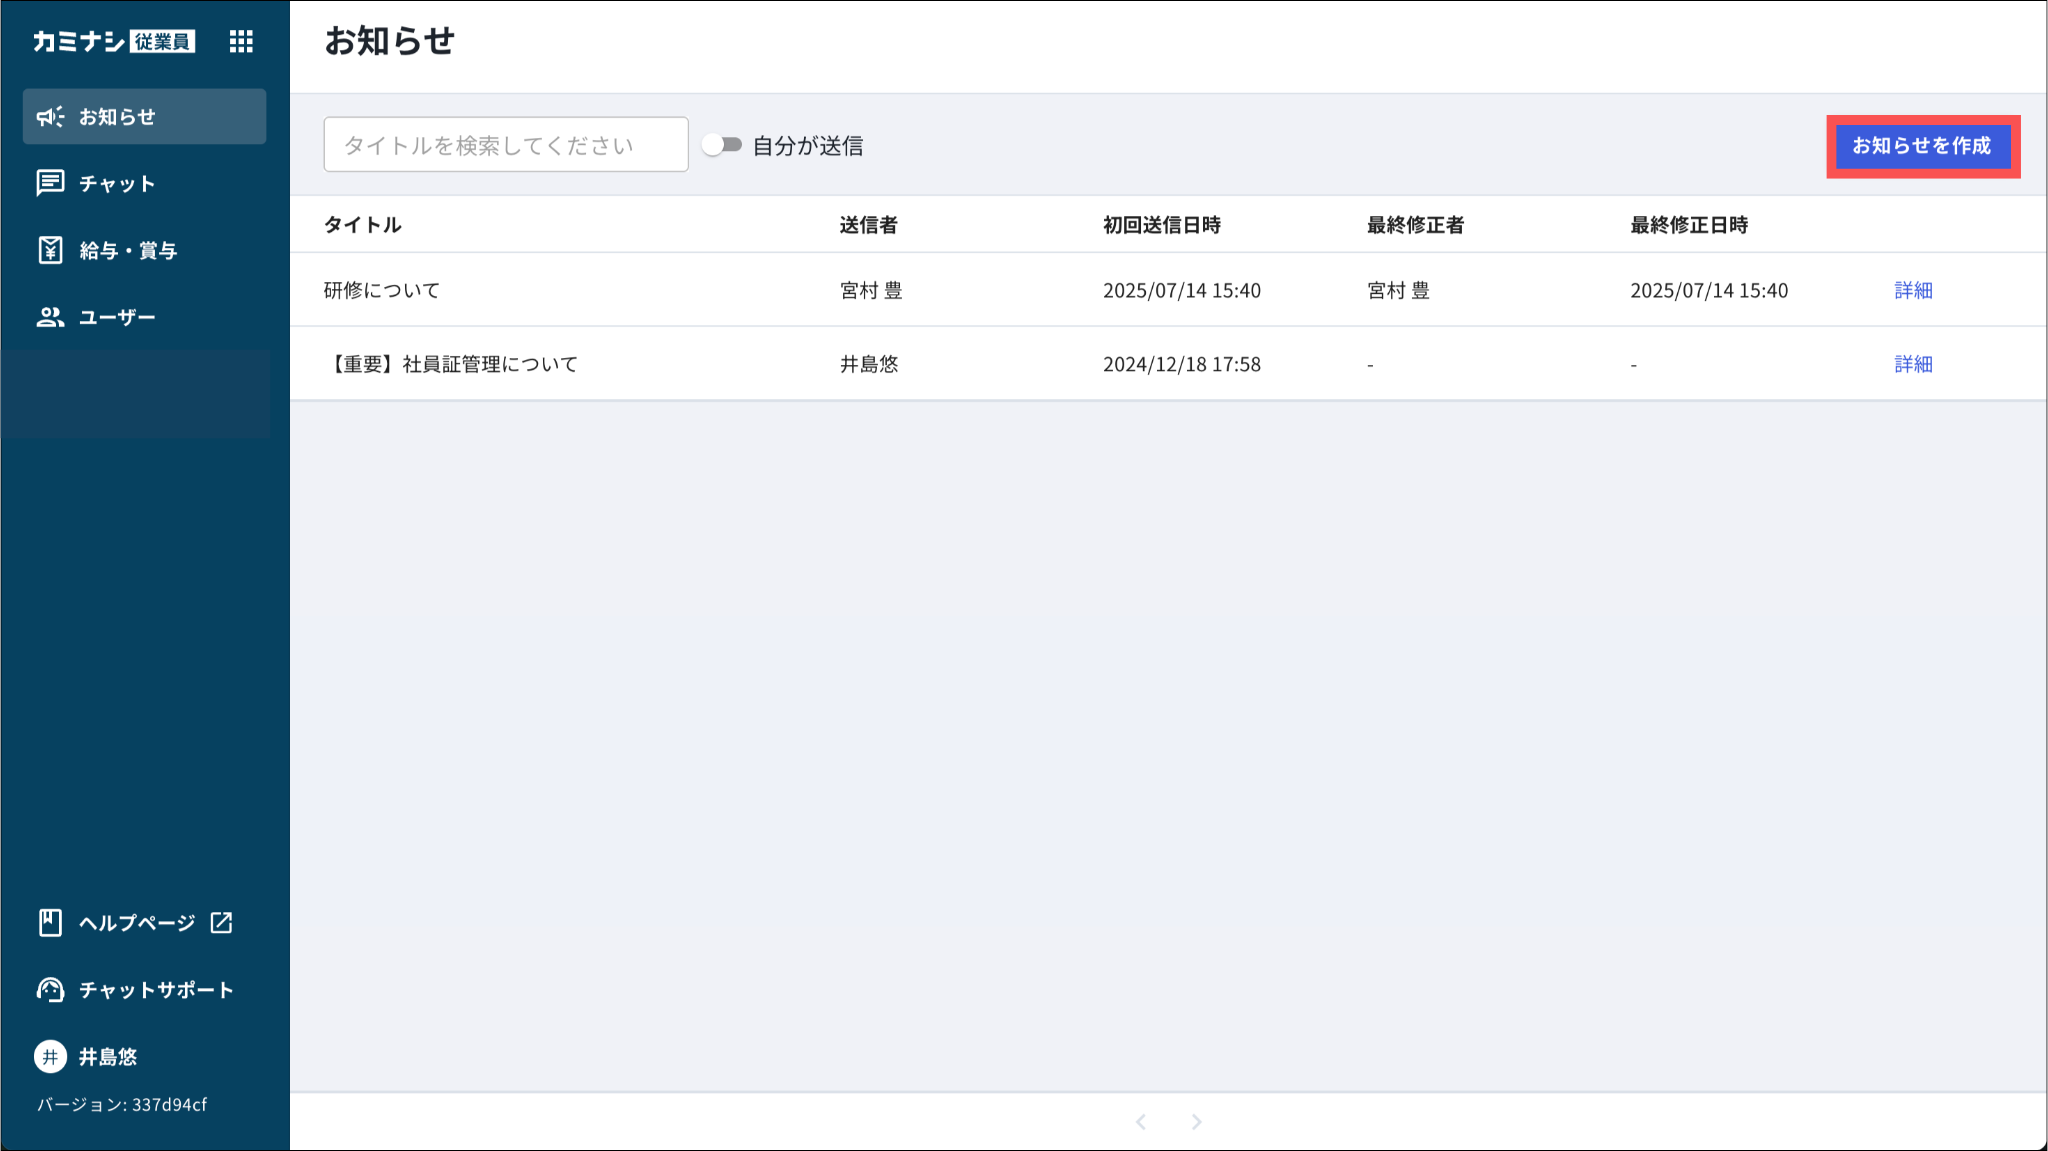Click the チャット speech bubble icon
This screenshot has height=1151, width=2048.
pos(50,183)
